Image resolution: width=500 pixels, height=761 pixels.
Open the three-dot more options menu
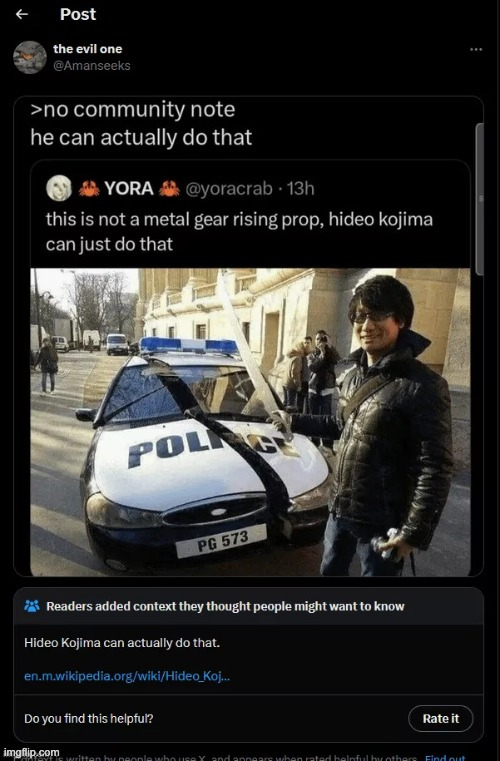pos(476,50)
